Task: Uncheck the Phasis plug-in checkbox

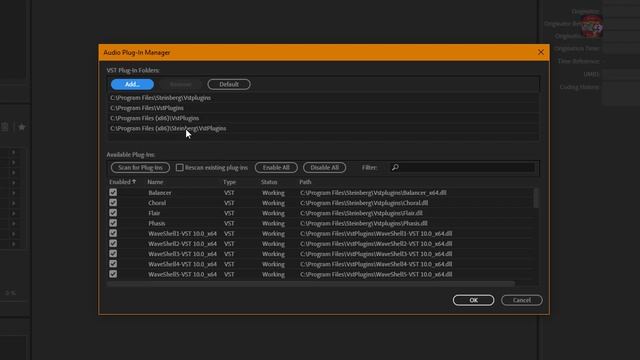Action: tap(113, 223)
